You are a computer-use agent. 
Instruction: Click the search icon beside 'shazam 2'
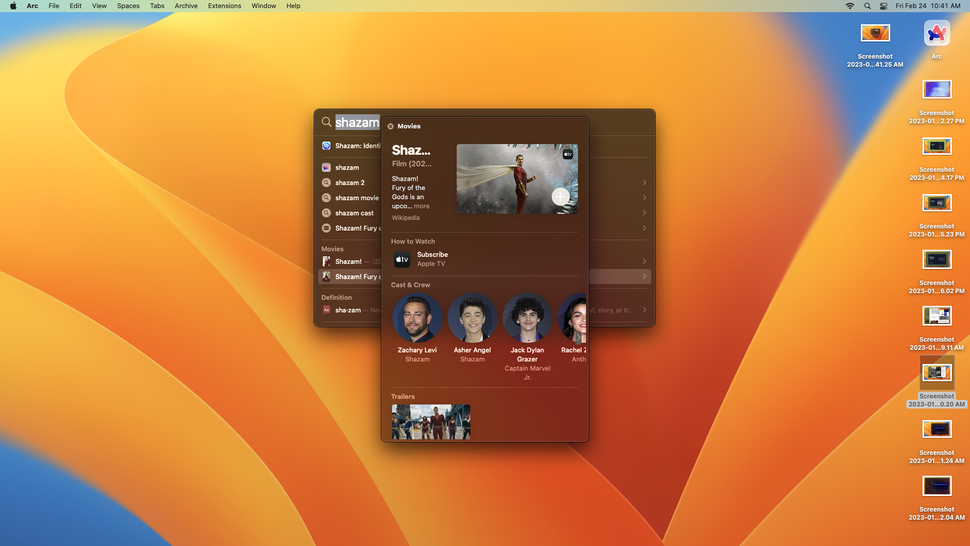(x=326, y=182)
